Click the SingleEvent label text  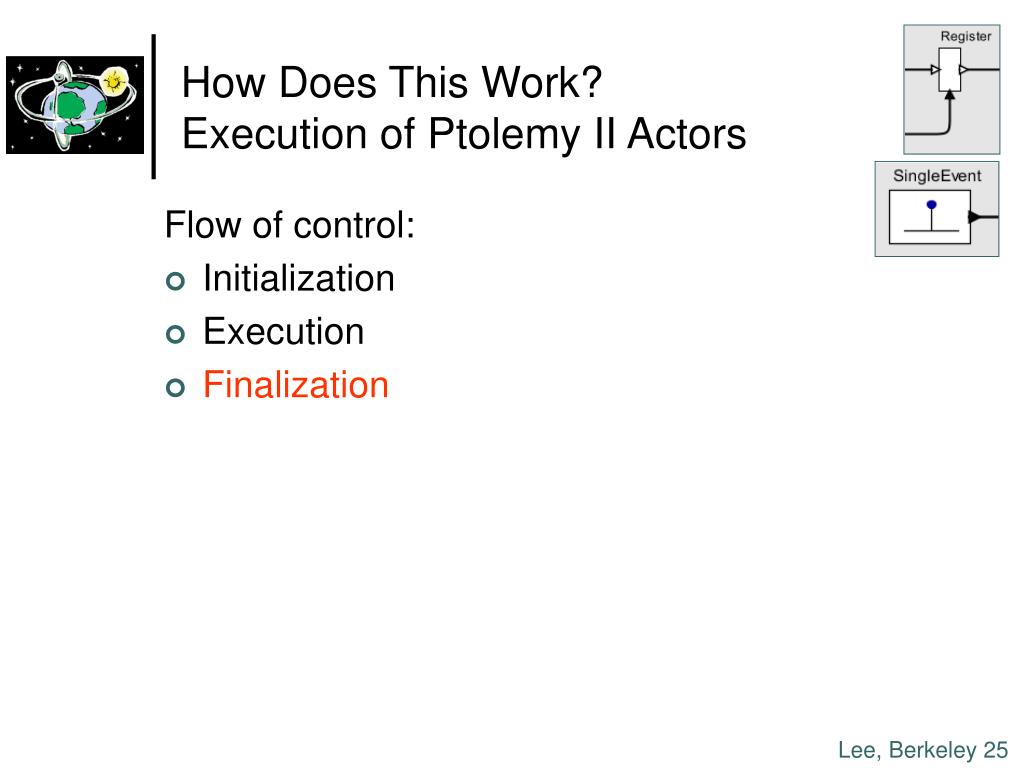pyautogui.click(x=937, y=176)
